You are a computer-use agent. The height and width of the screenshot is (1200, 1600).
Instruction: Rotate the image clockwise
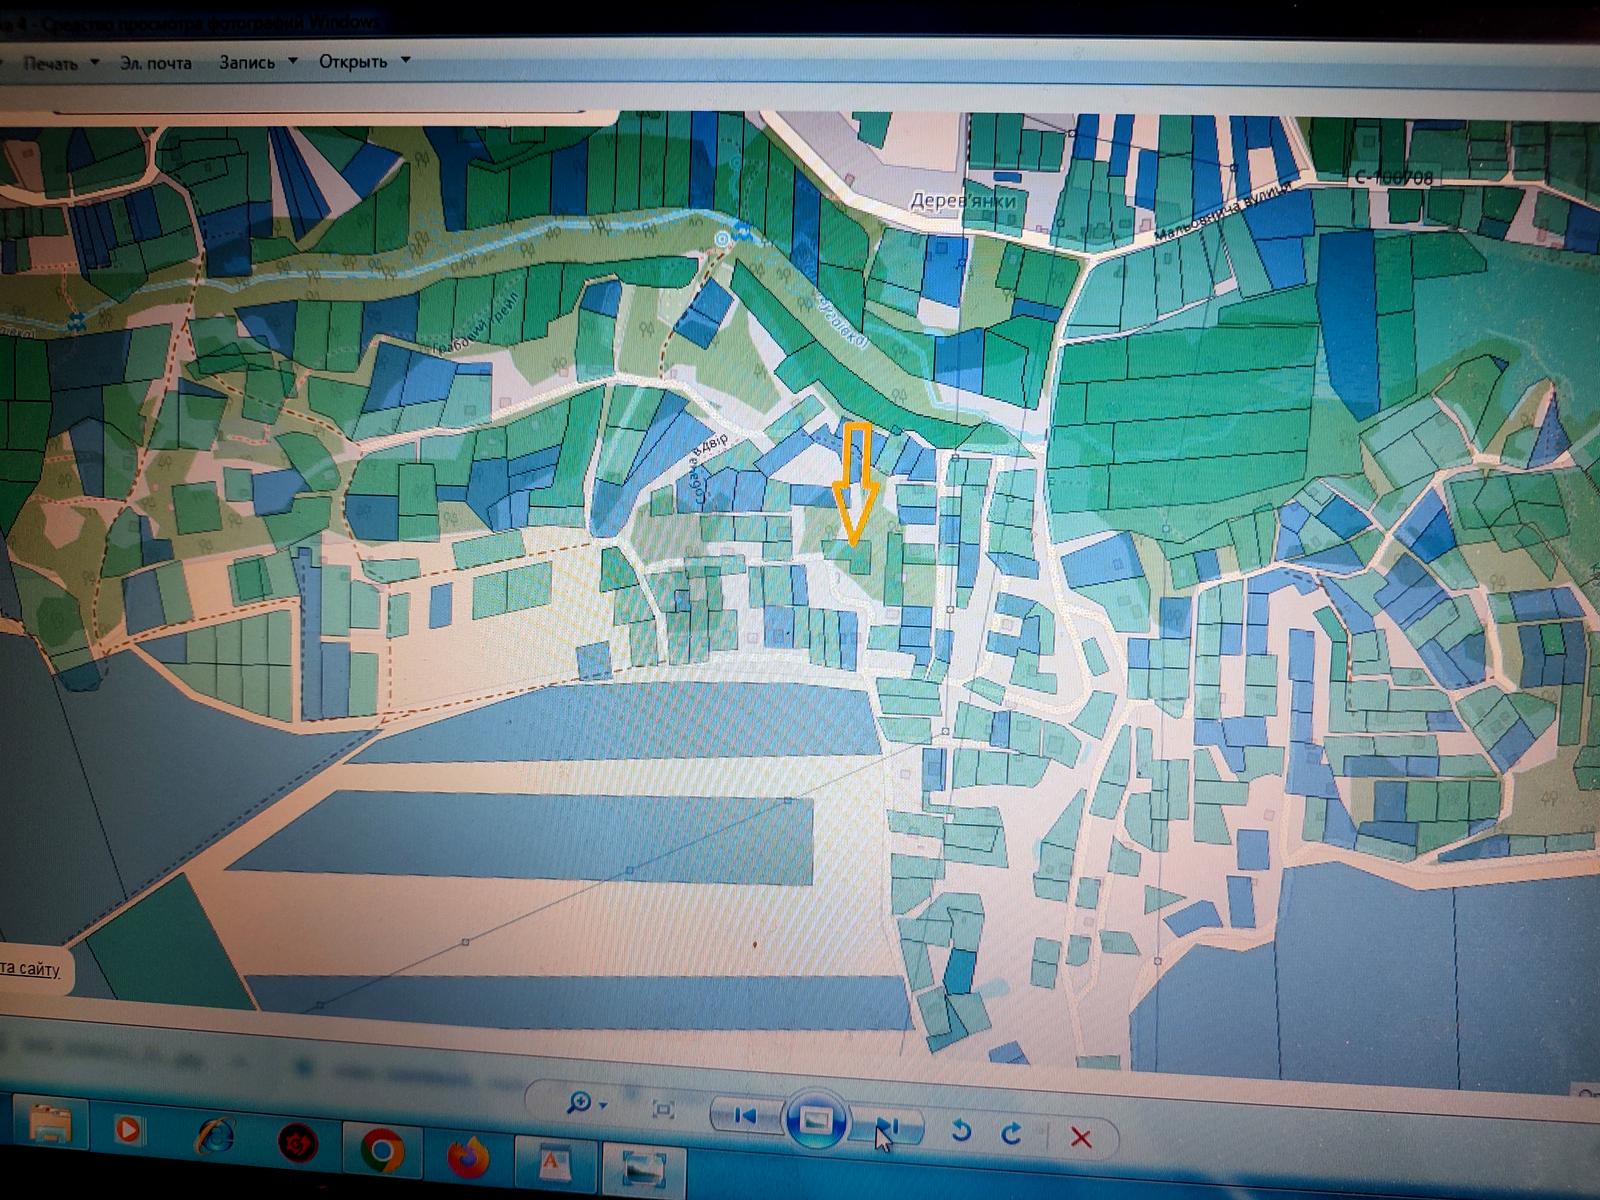(x=1012, y=1133)
